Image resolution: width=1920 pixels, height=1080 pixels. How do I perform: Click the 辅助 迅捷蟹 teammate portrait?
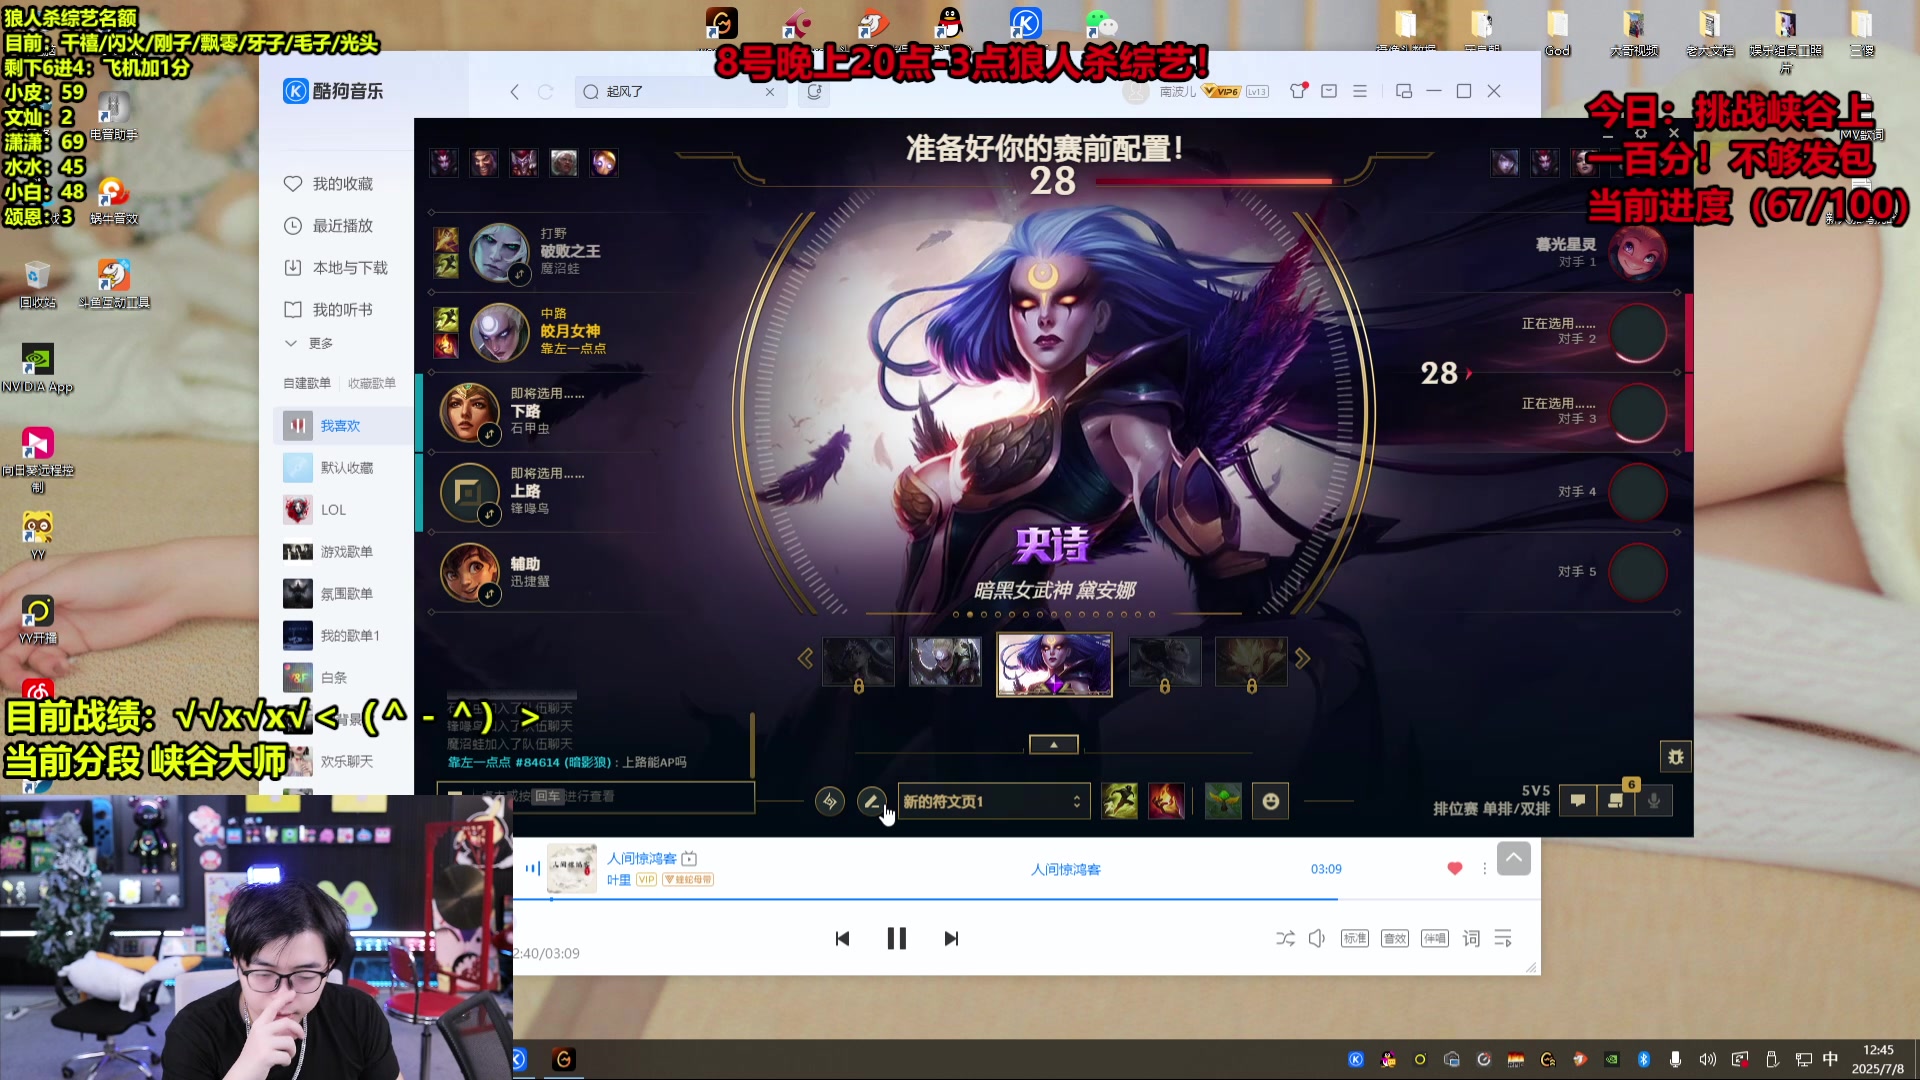pos(470,571)
